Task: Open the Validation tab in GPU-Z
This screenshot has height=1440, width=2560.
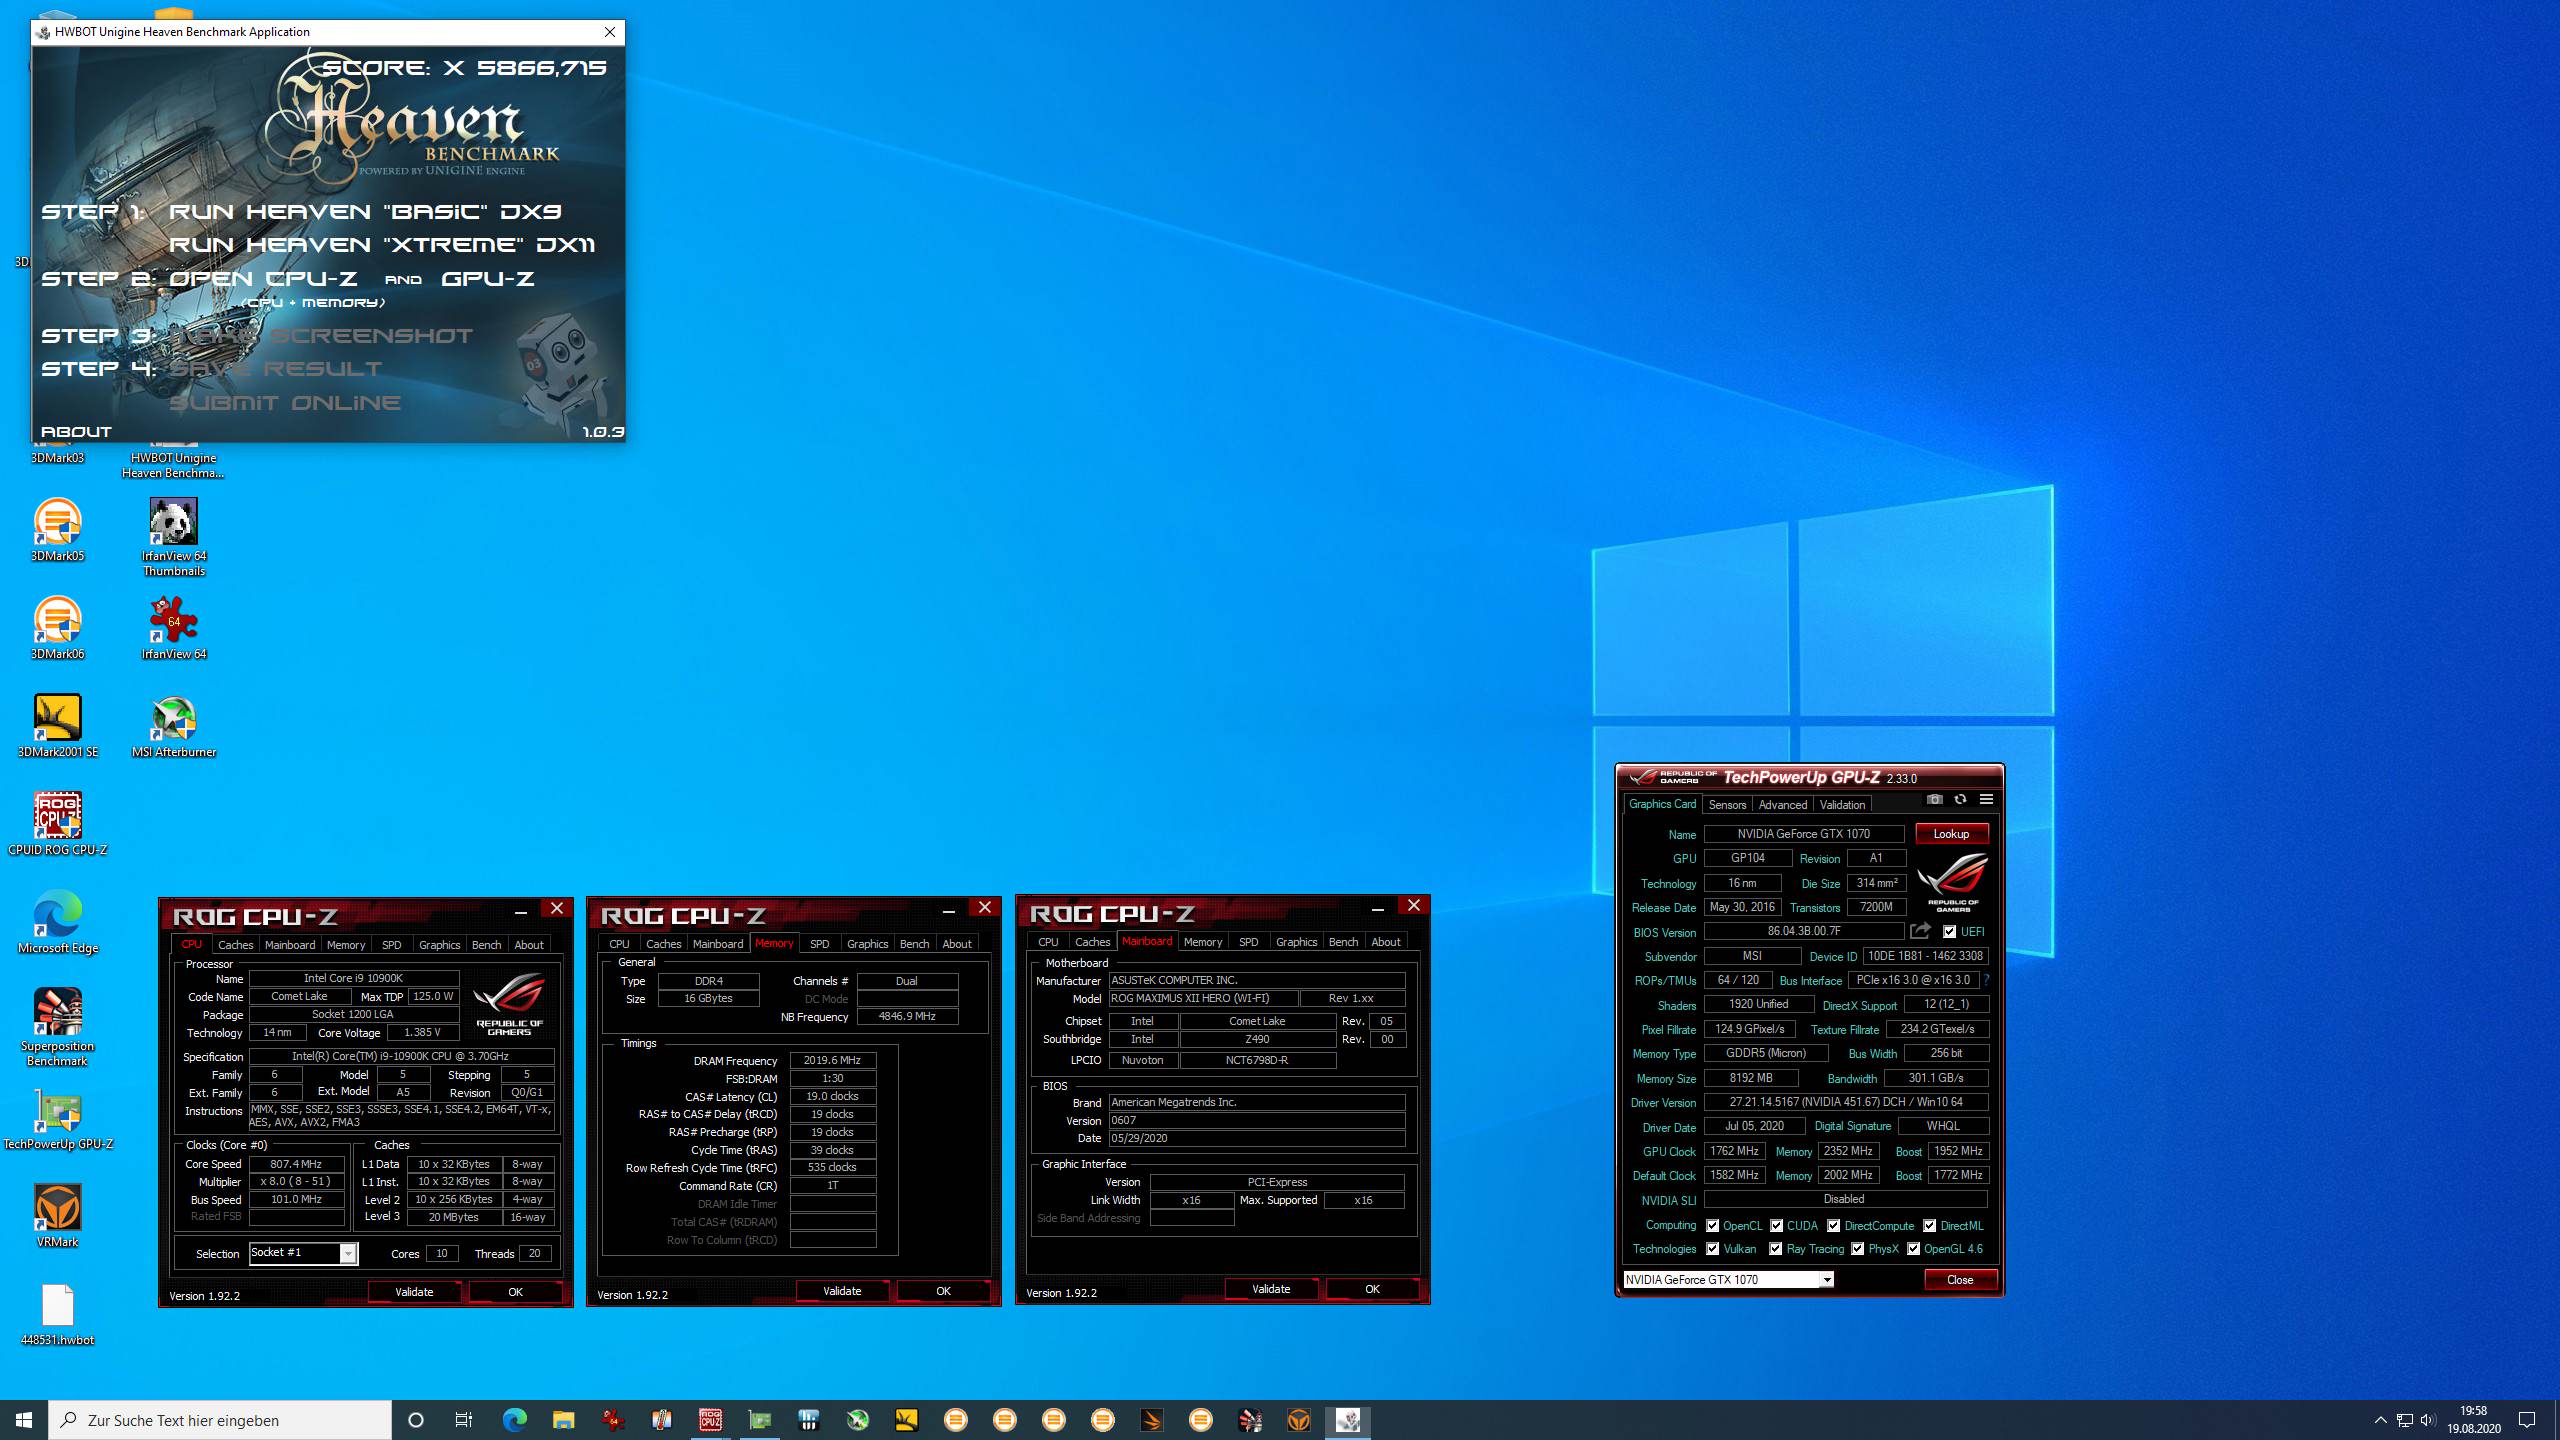Action: [x=1842, y=805]
